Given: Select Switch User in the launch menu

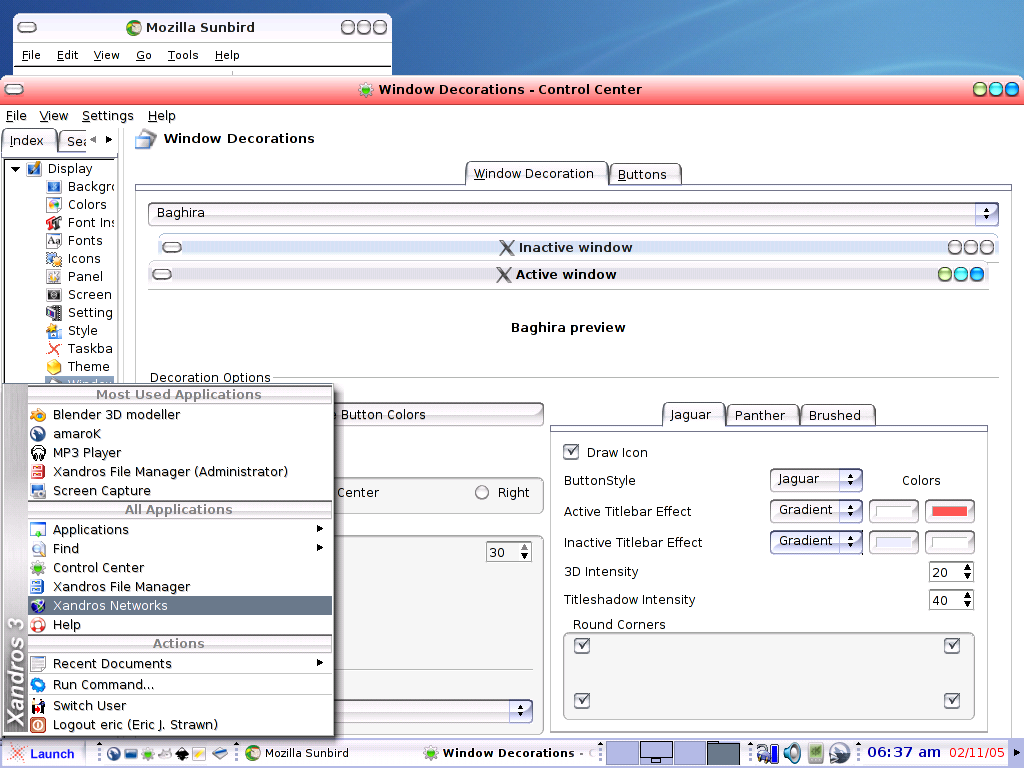Looking at the screenshot, I should 180,705.
